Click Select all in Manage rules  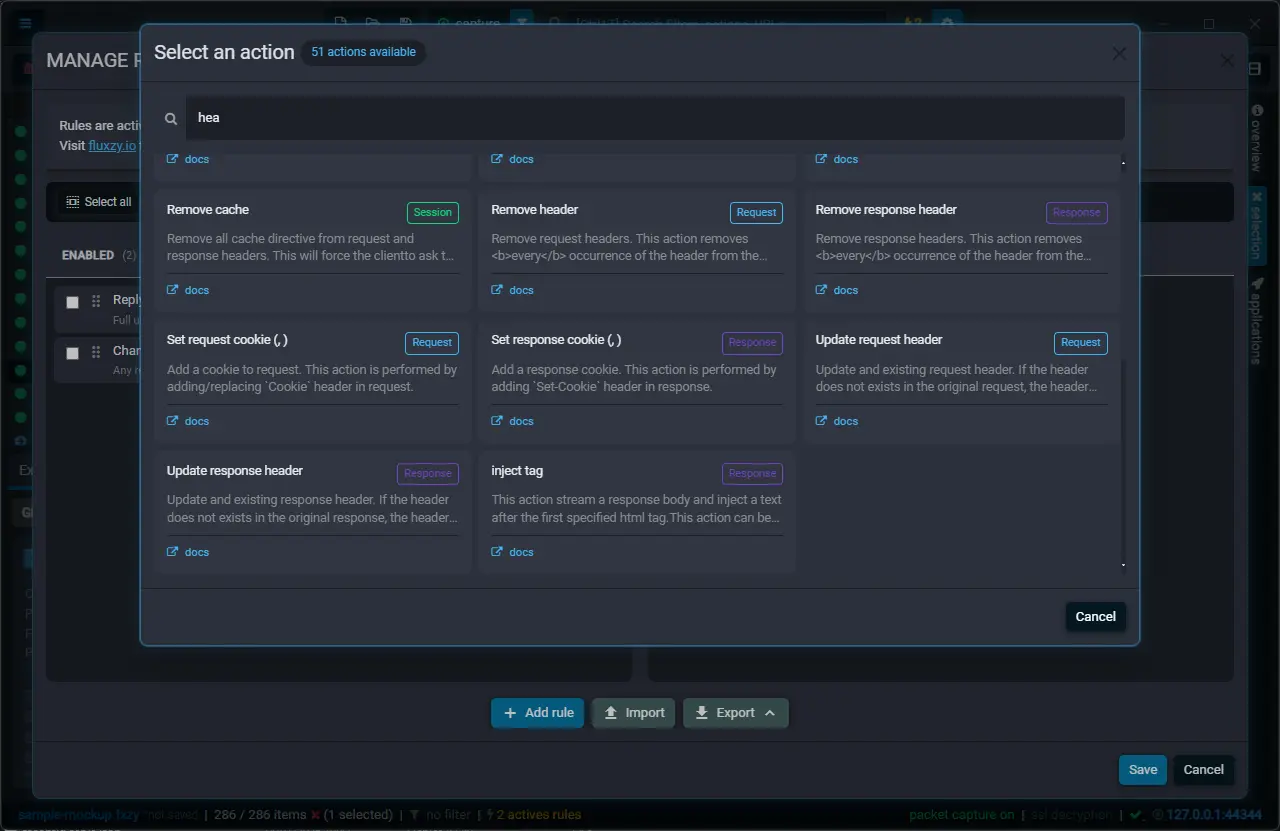point(98,202)
